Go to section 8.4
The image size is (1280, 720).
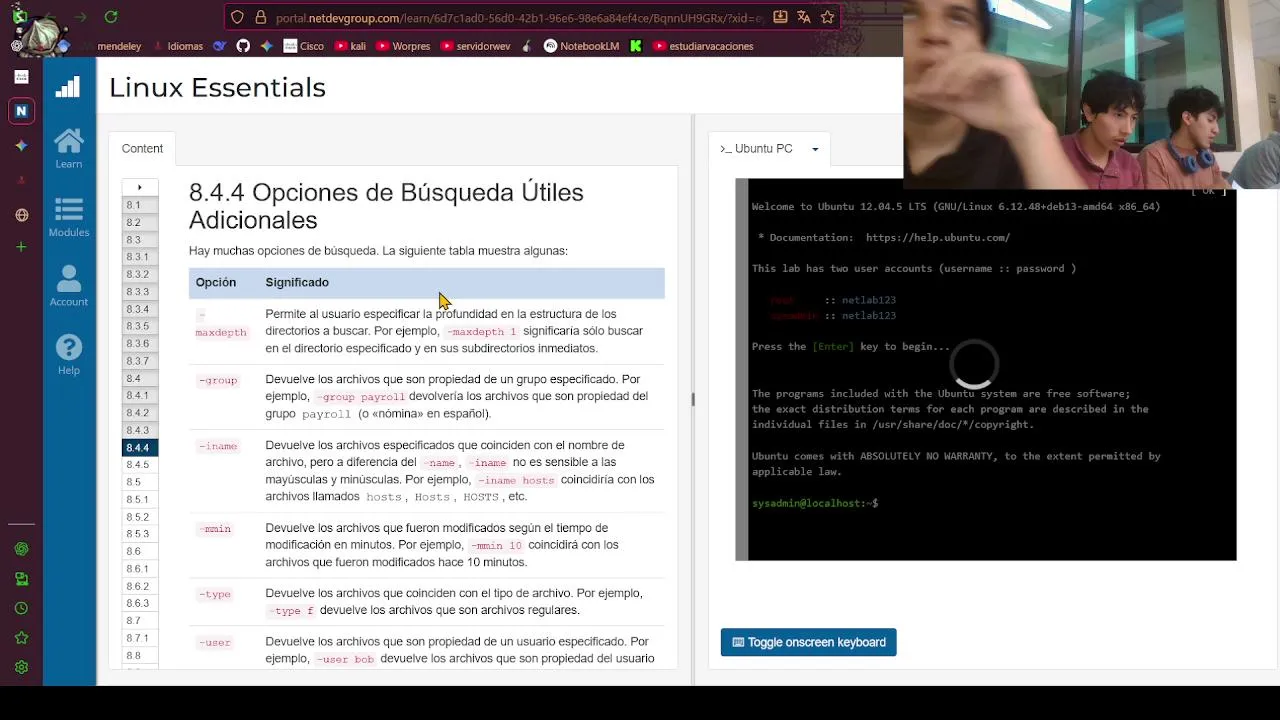point(140,378)
